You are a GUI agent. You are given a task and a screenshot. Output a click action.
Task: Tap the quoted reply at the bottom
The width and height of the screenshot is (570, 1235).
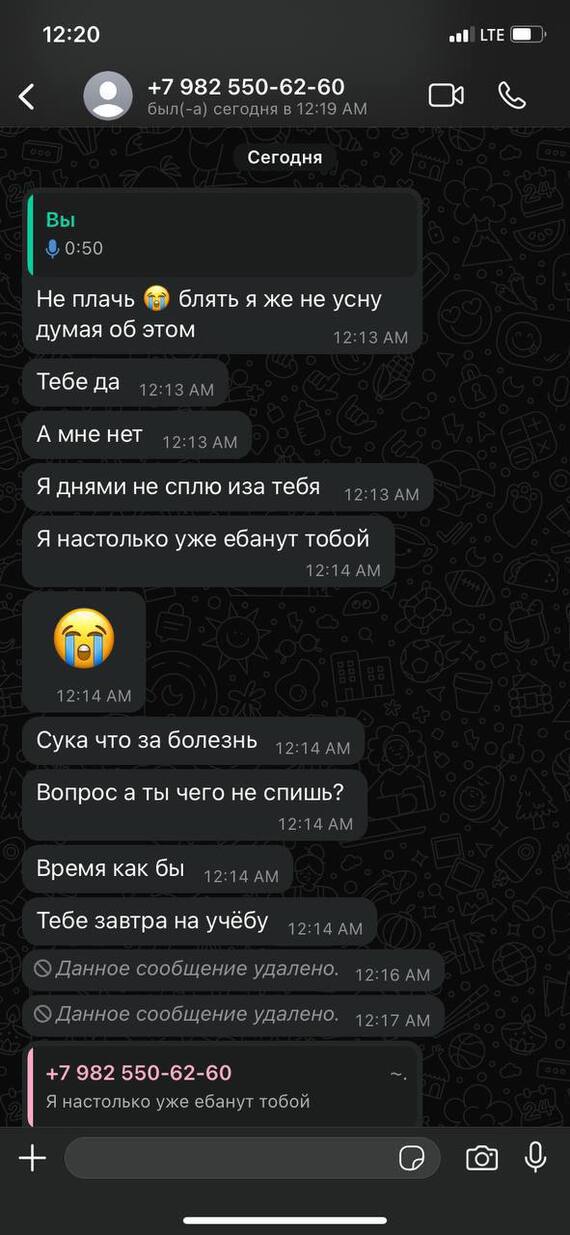click(222, 1086)
